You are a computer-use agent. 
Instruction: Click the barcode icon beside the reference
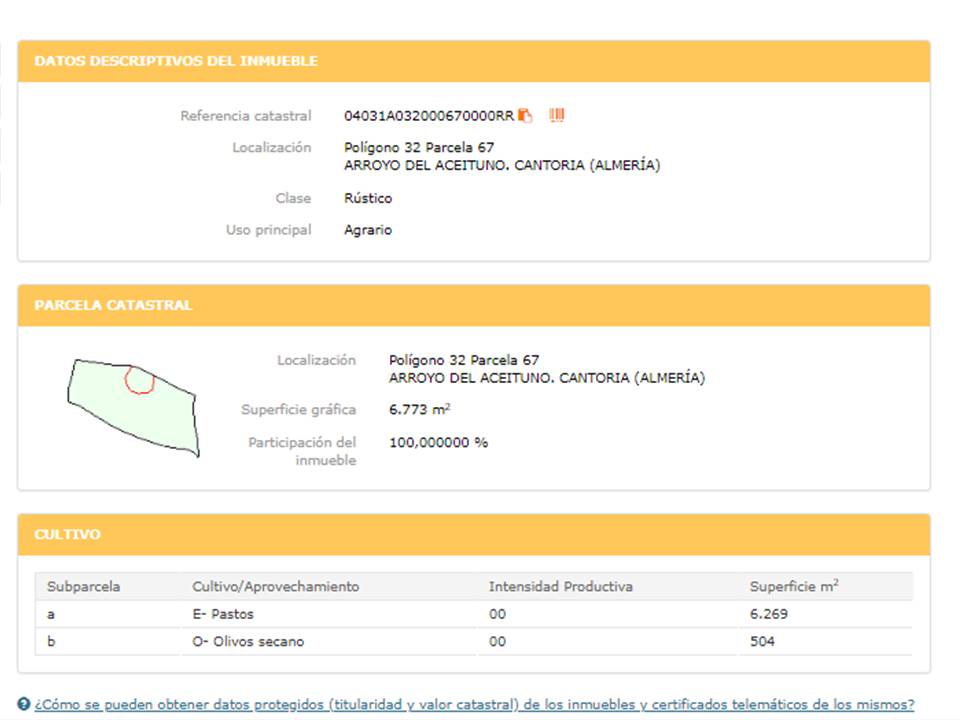[x=557, y=116]
